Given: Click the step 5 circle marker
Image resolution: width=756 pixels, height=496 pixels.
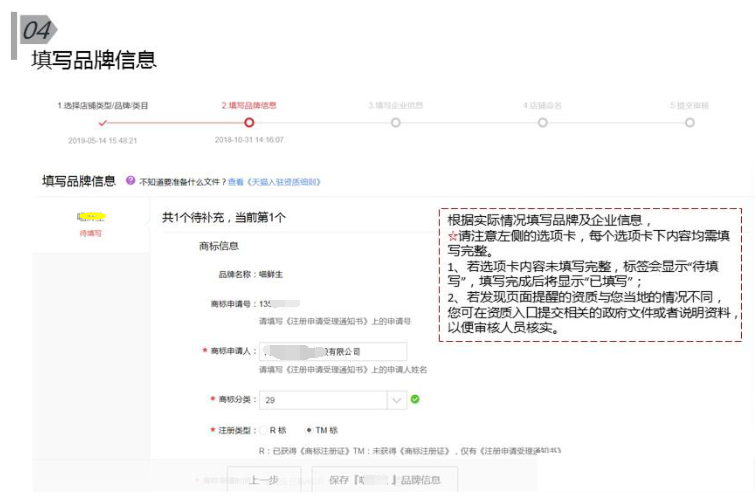Looking at the screenshot, I should [x=689, y=122].
